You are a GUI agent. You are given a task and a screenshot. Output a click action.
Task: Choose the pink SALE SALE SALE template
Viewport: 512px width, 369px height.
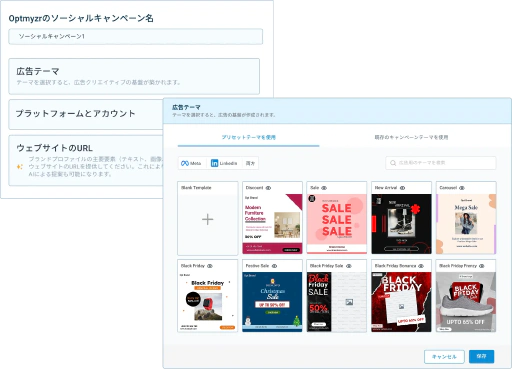coord(337,224)
